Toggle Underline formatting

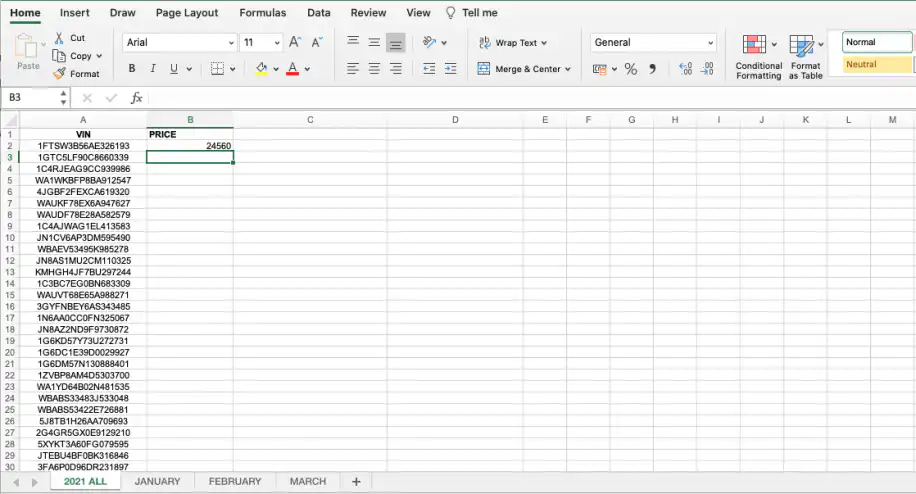(x=174, y=68)
